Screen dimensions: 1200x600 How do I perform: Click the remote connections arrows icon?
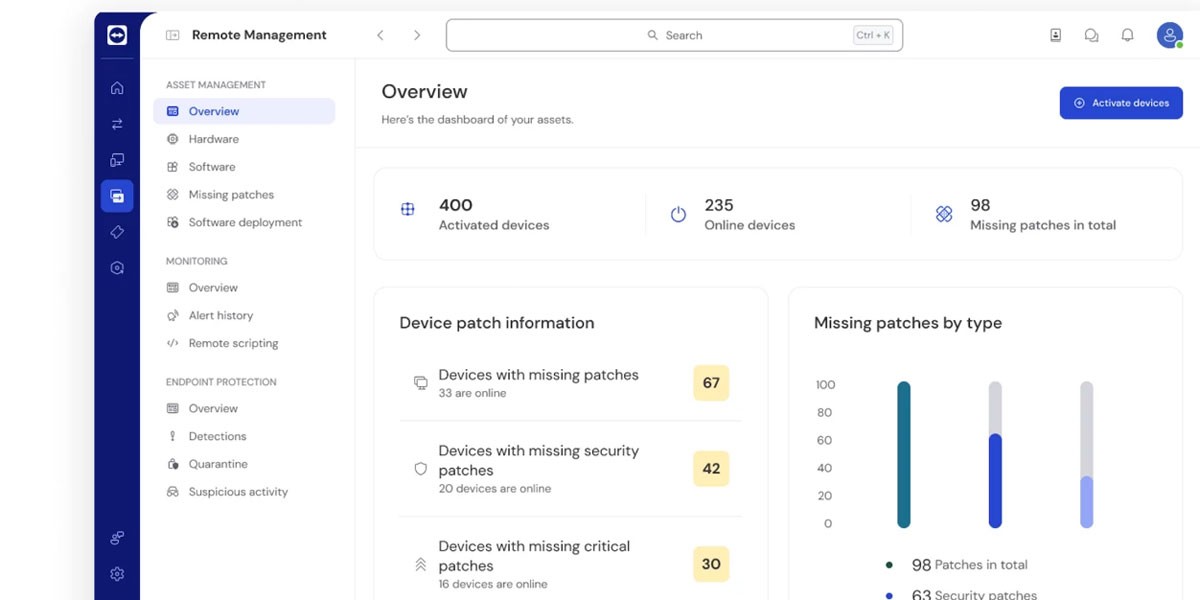(x=117, y=124)
